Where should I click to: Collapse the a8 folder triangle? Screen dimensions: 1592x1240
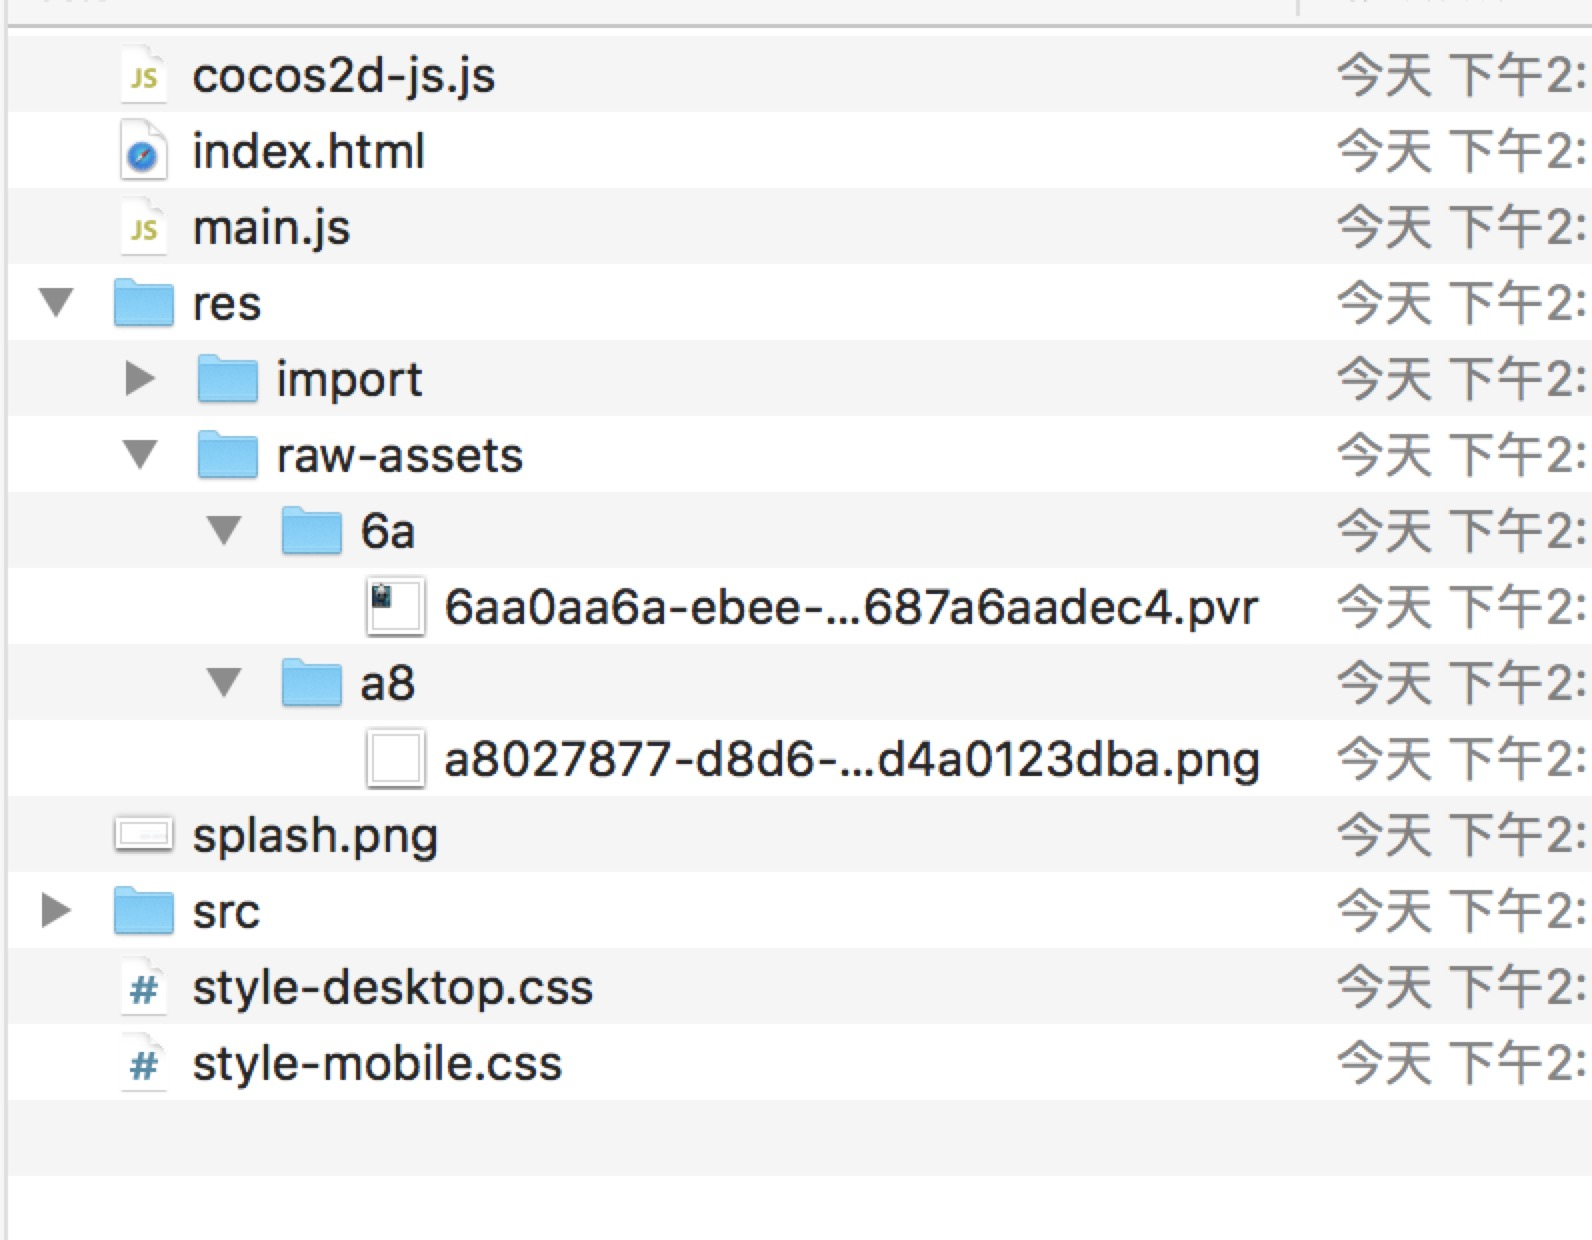(x=224, y=683)
